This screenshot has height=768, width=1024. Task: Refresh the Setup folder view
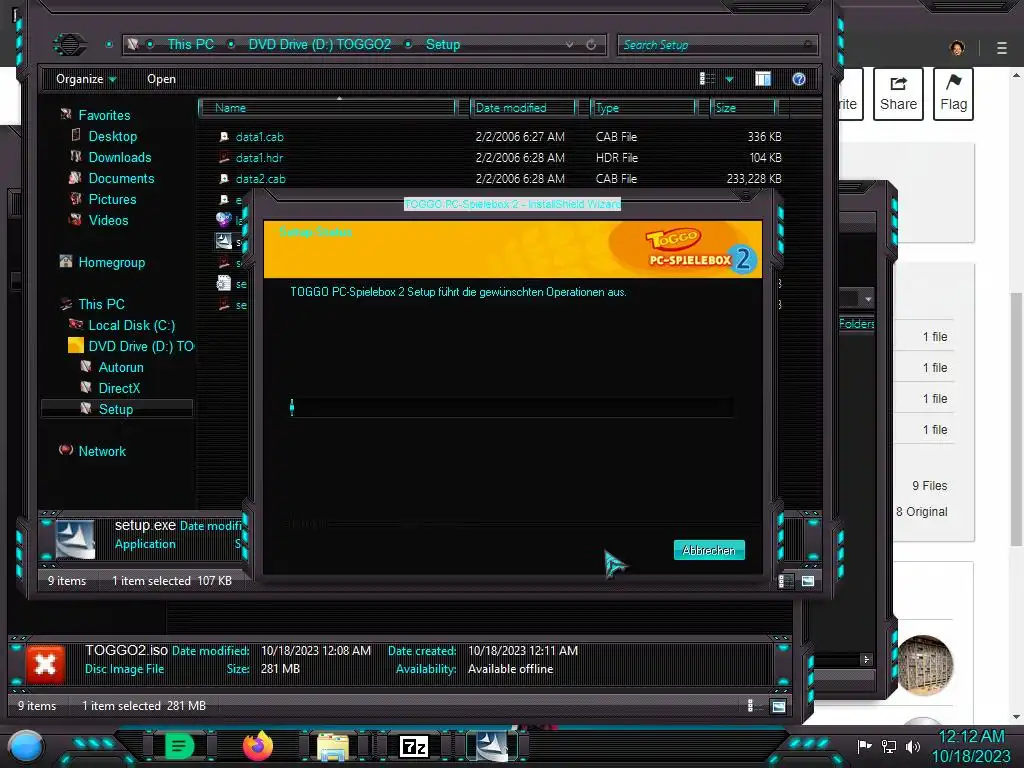[591, 44]
